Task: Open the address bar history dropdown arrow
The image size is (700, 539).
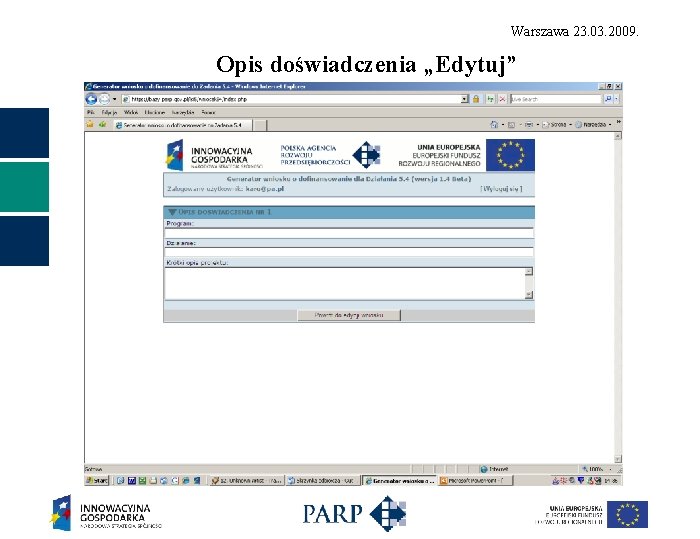Action: tap(465, 99)
